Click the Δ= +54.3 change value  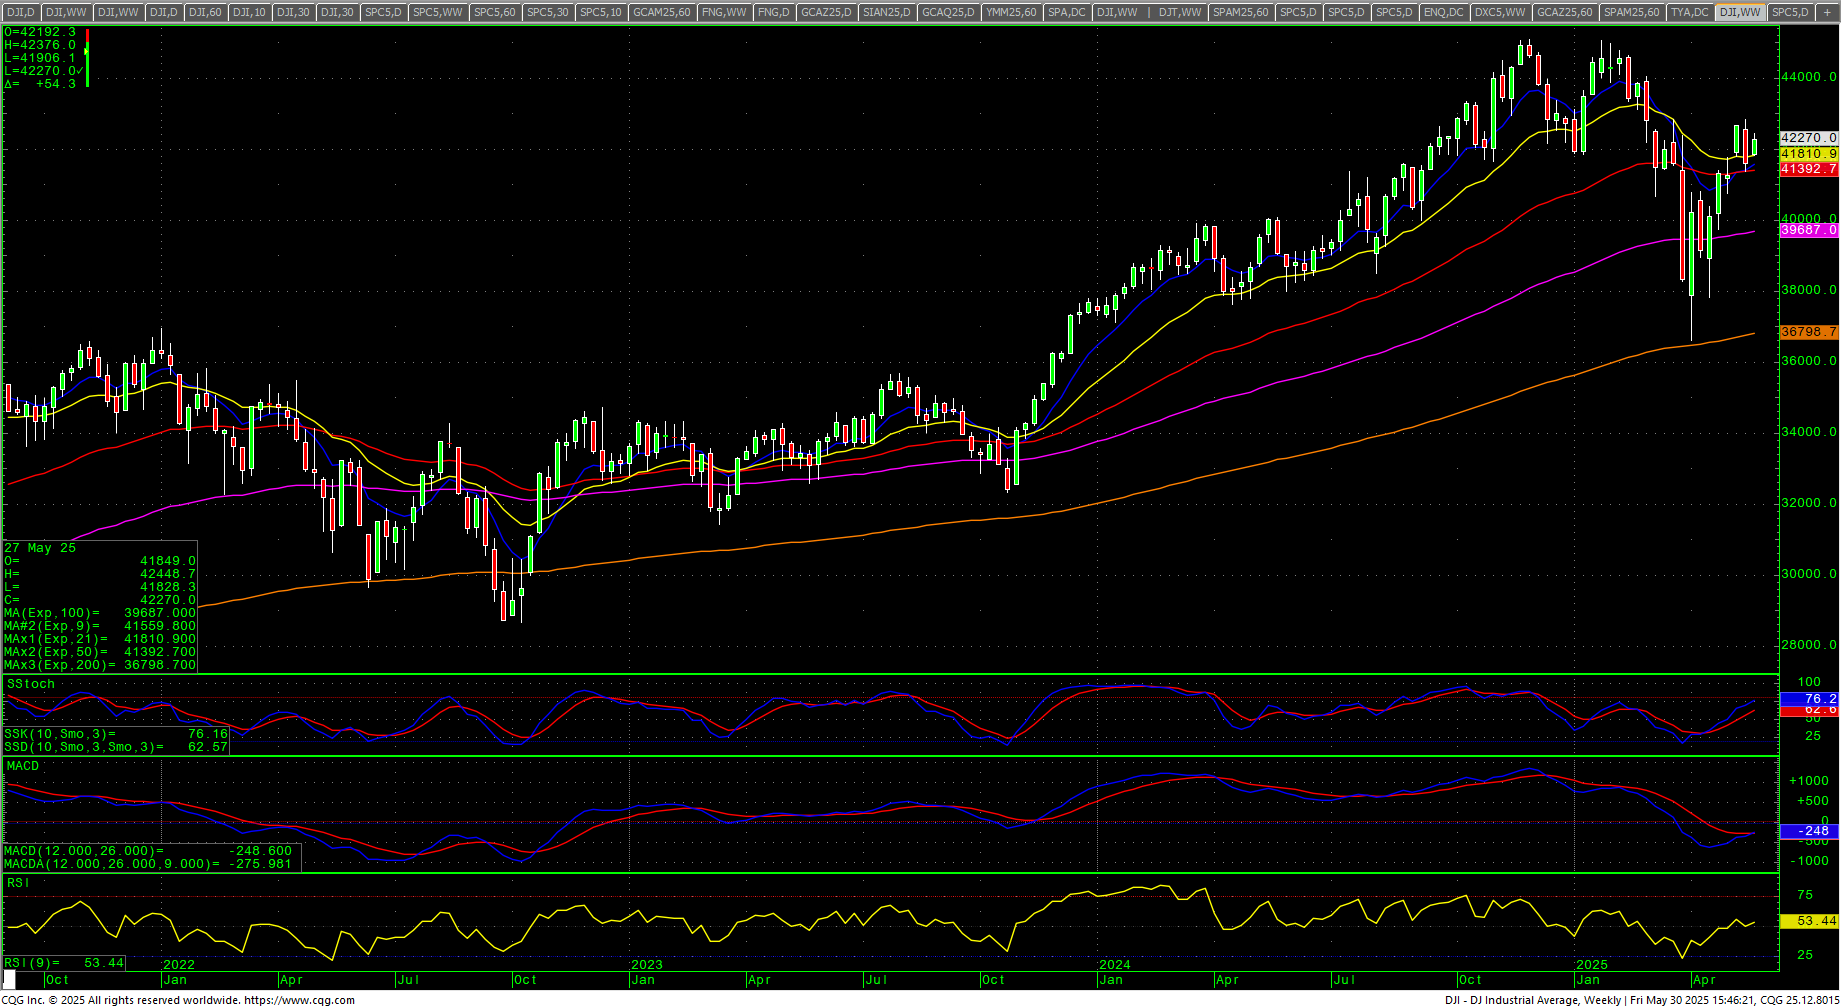40,84
